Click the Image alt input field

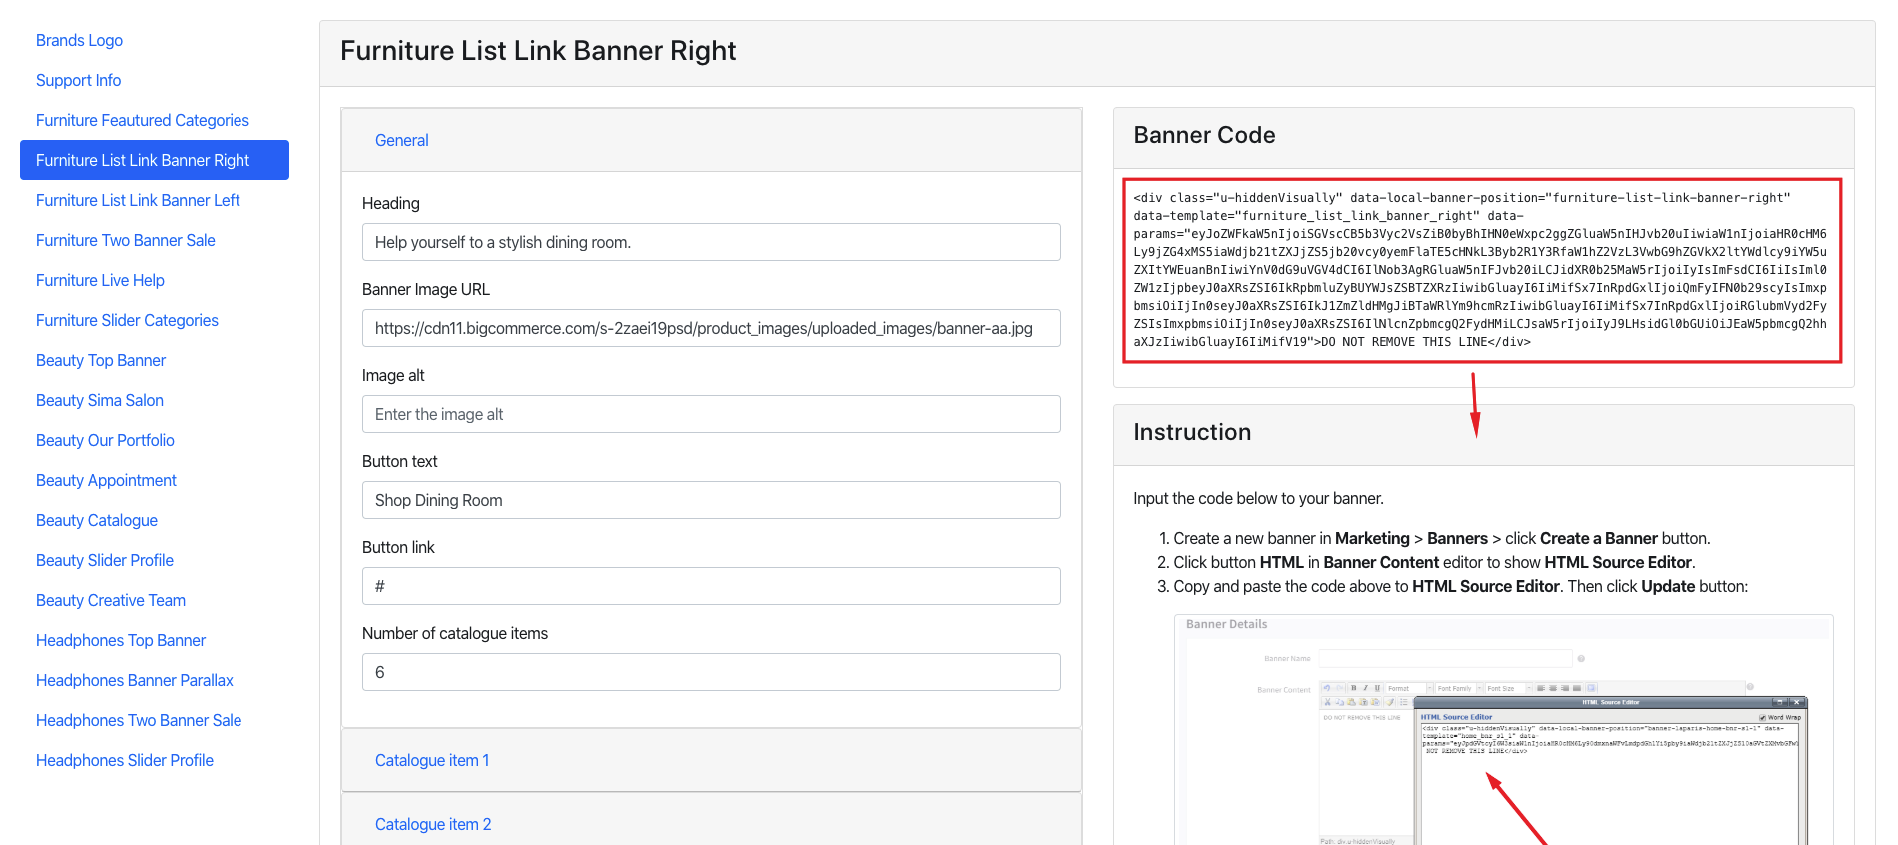pos(711,414)
